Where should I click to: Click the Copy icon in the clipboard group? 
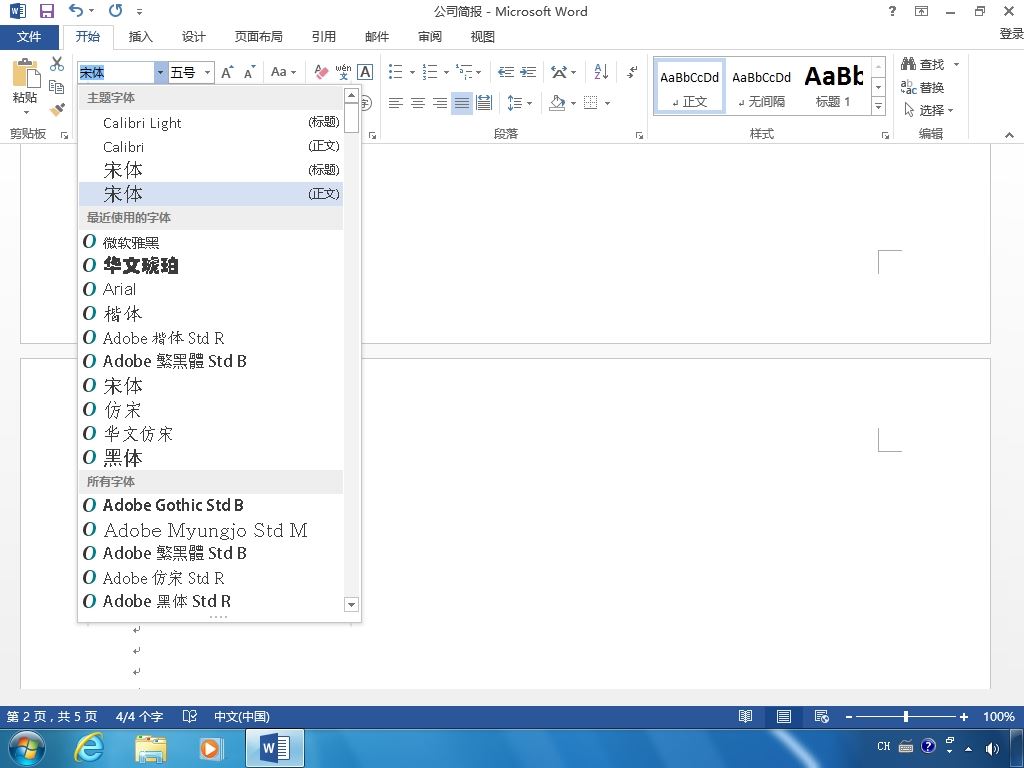57,86
